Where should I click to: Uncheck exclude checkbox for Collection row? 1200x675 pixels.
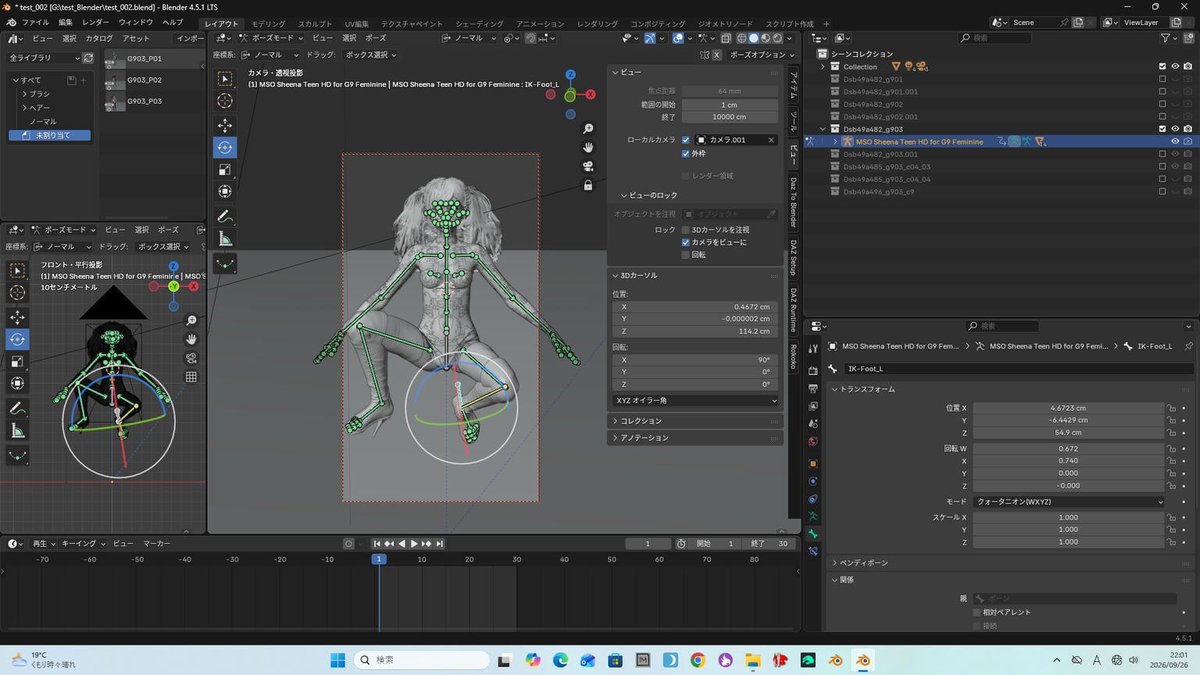click(1162, 67)
